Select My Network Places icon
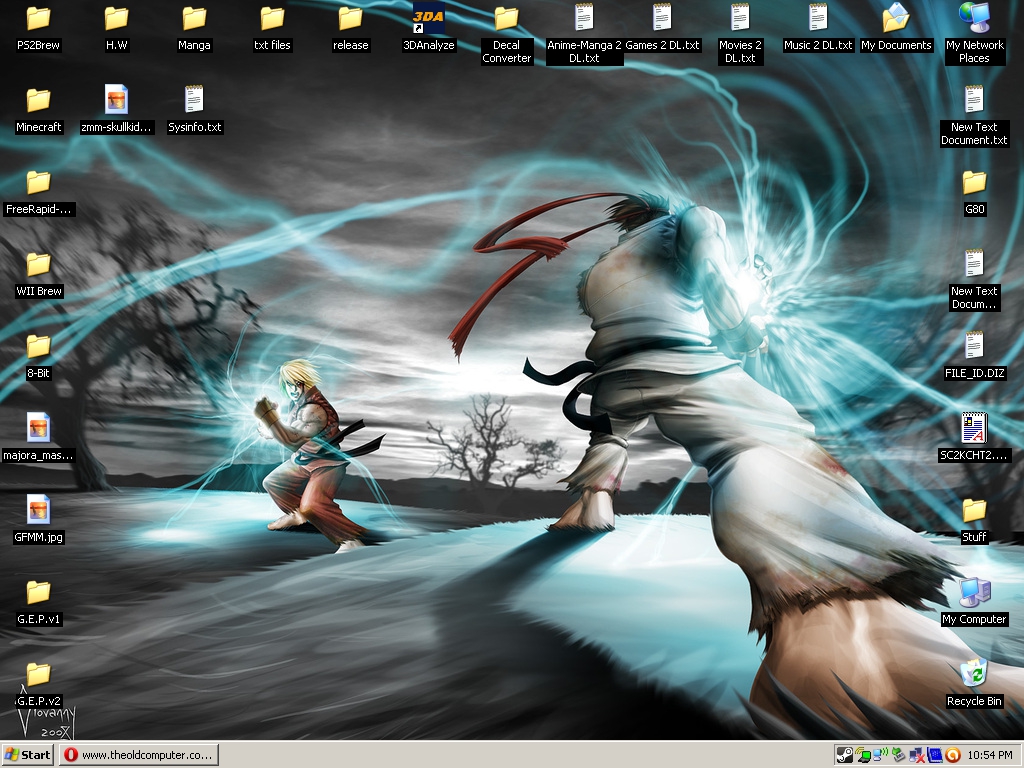The height and width of the screenshot is (768, 1024). pyautogui.click(x=973, y=18)
